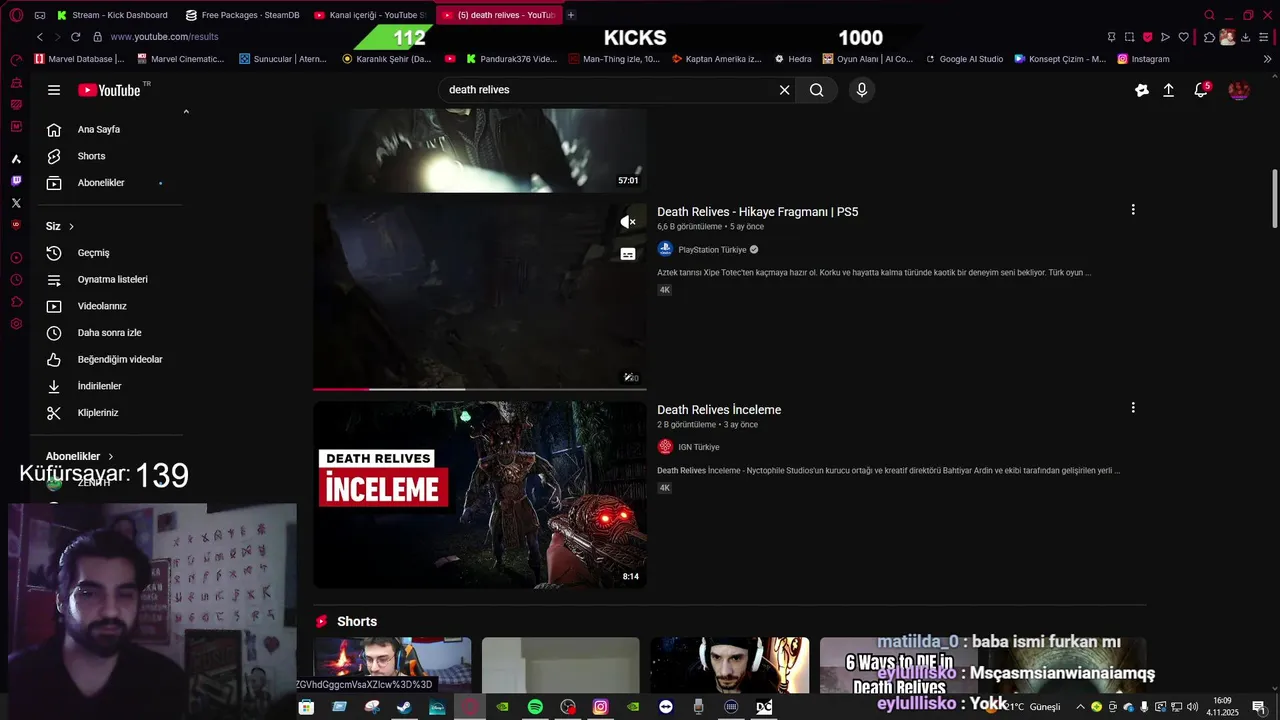This screenshot has width=1280, height=720.
Task: Open more options for Hikaye Fragmanı video
Action: tap(1133, 210)
